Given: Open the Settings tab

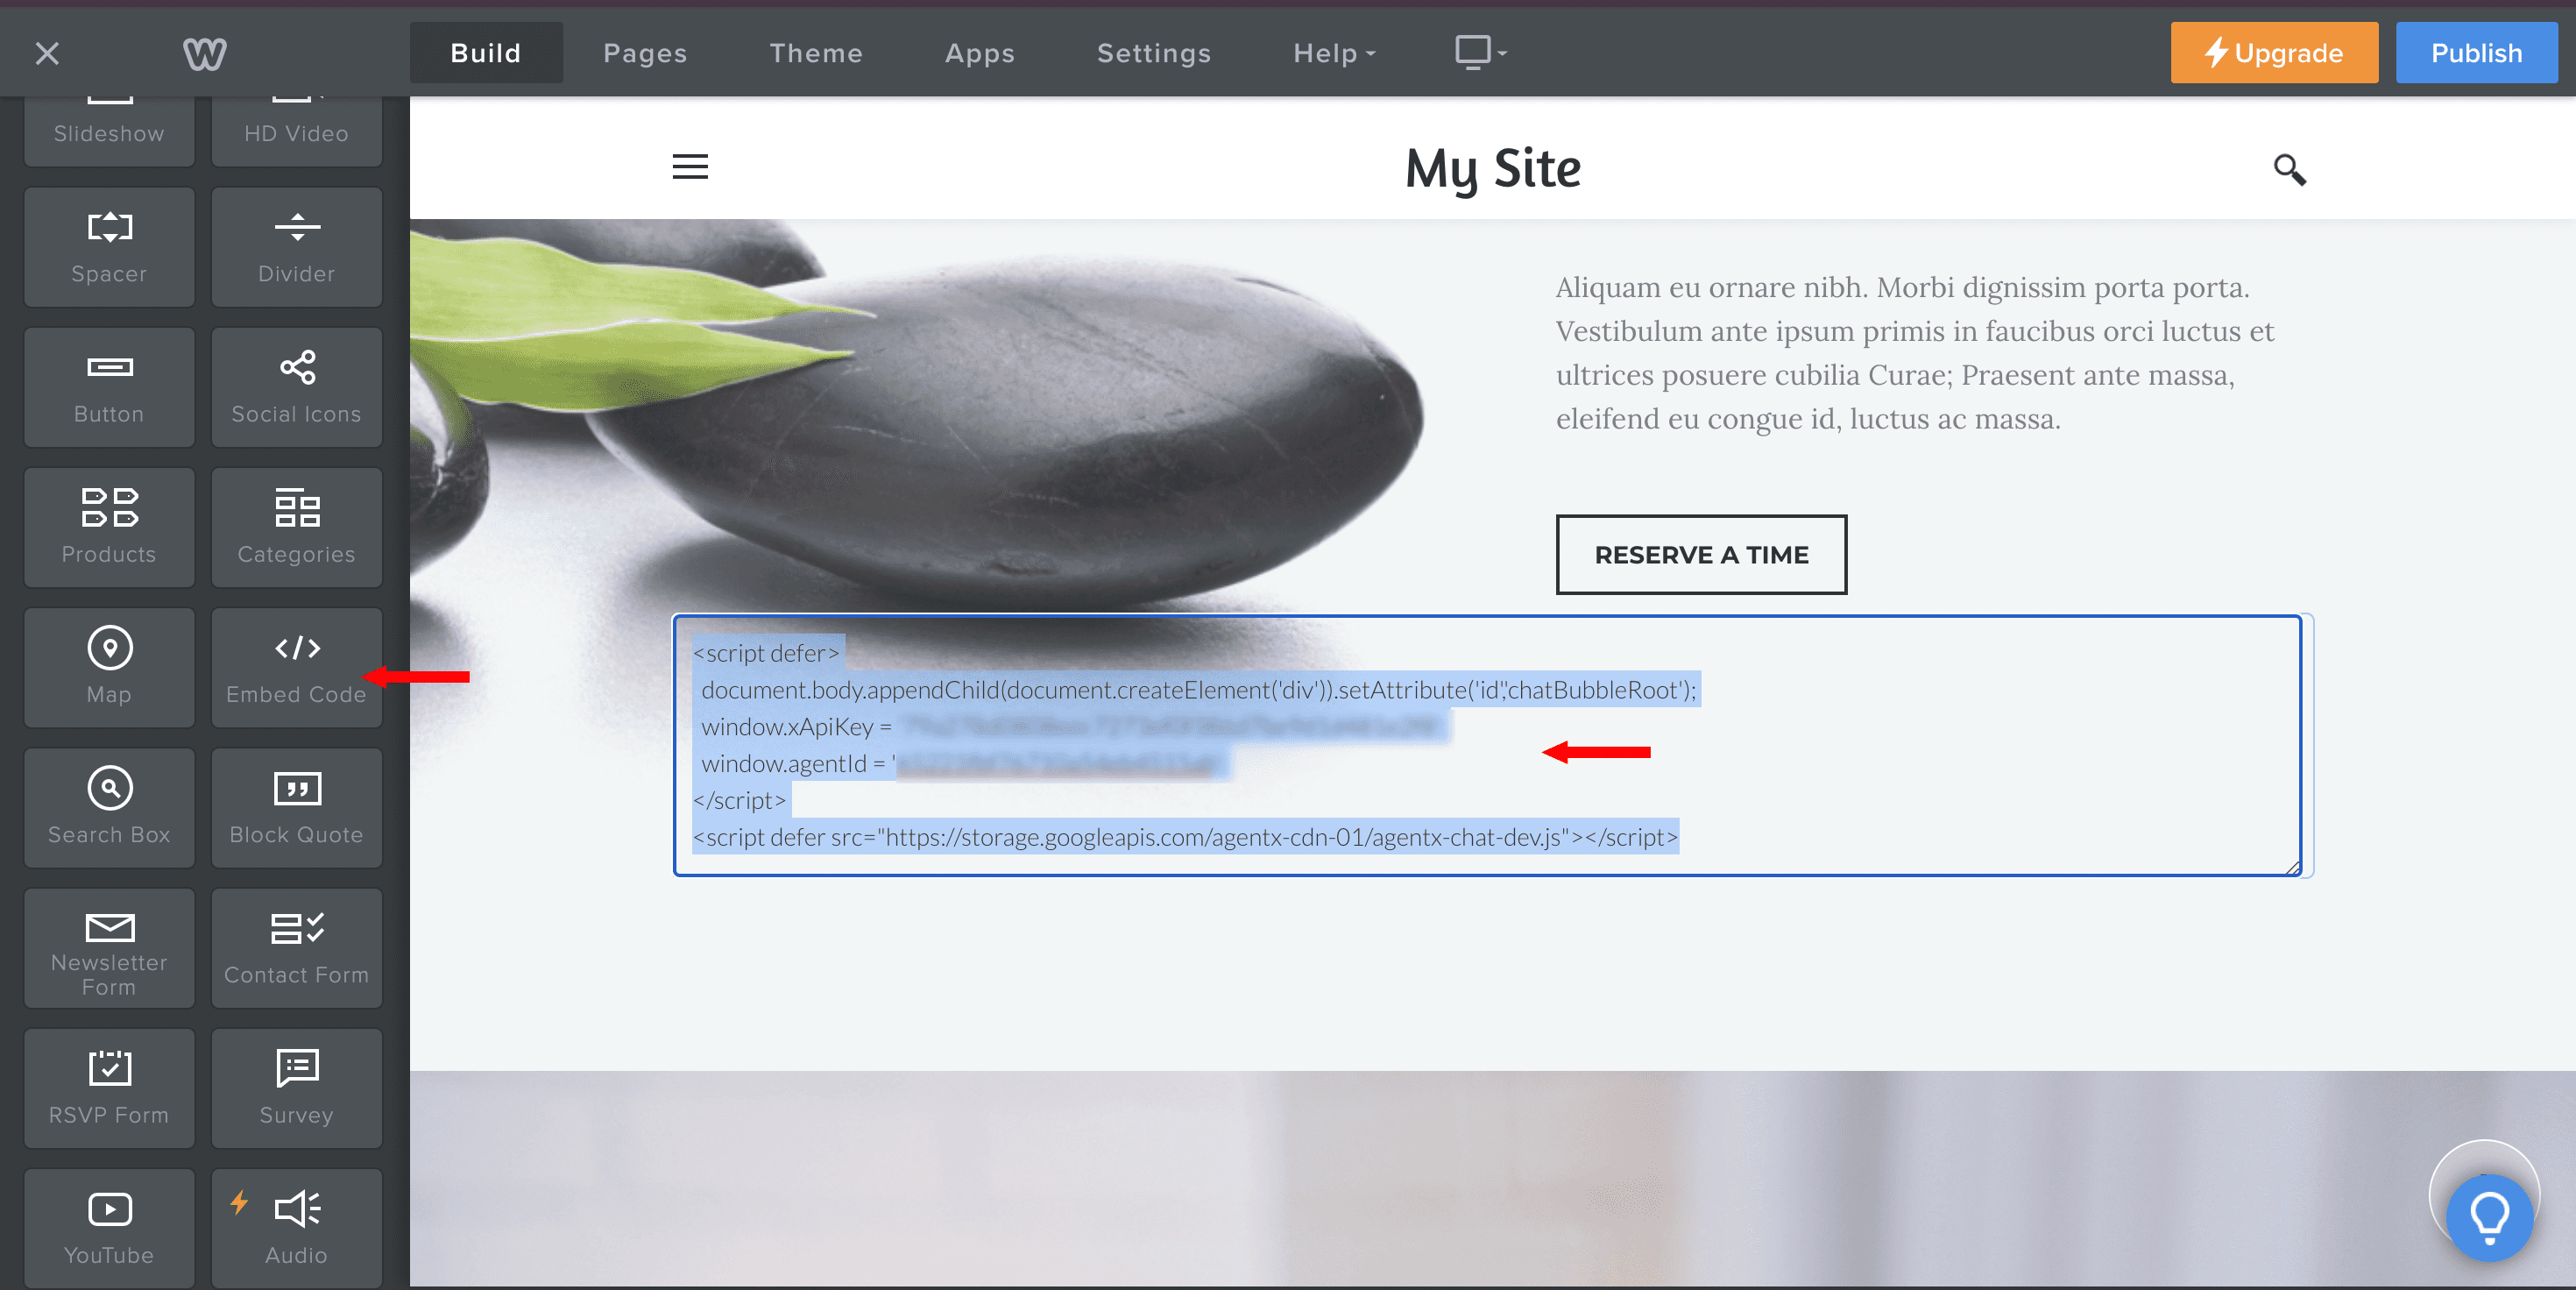Looking at the screenshot, I should (x=1154, y=53).
